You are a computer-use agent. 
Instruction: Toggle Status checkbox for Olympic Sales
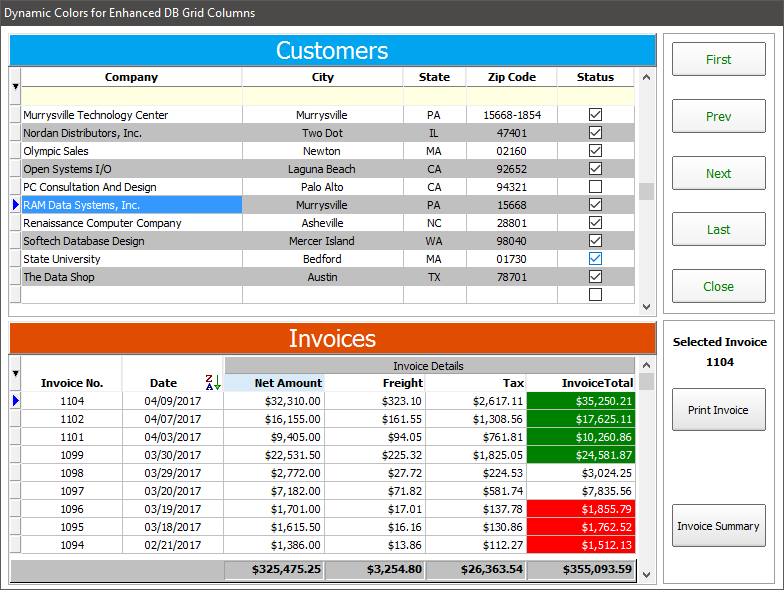[x=596, y=151]
